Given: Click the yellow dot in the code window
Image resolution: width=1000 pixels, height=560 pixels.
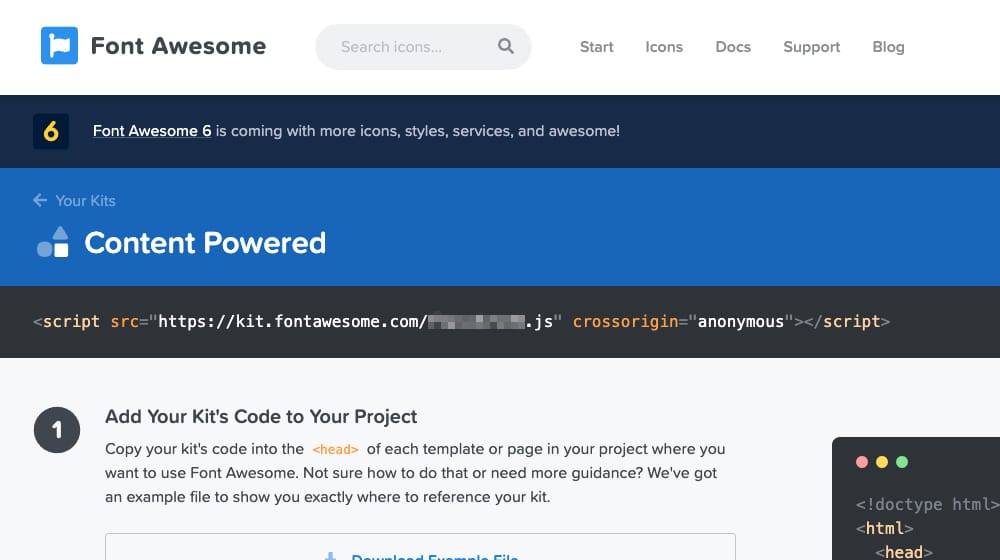Looking at the screenshot, I should 882,462.
